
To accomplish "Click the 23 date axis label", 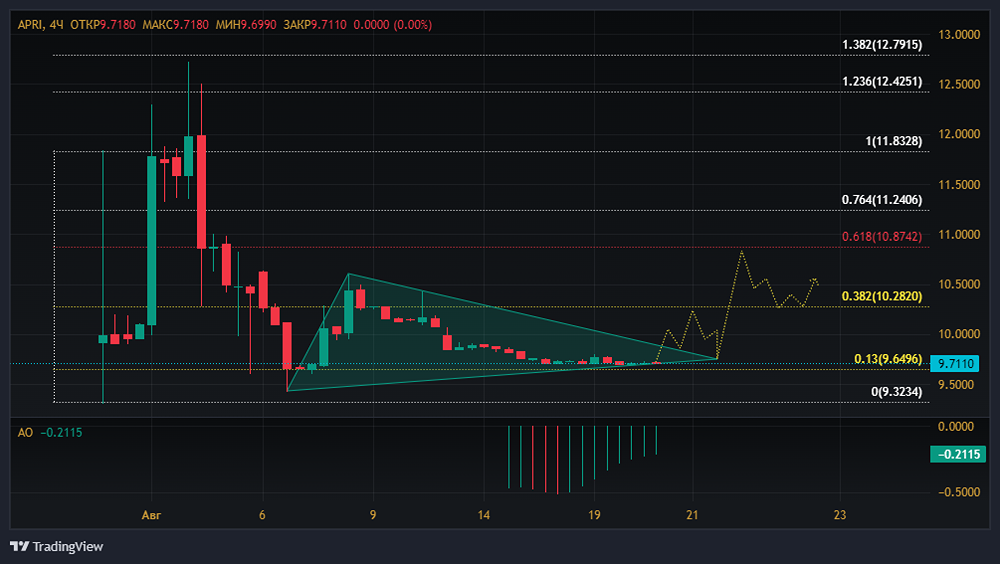I will coord(840,515).
